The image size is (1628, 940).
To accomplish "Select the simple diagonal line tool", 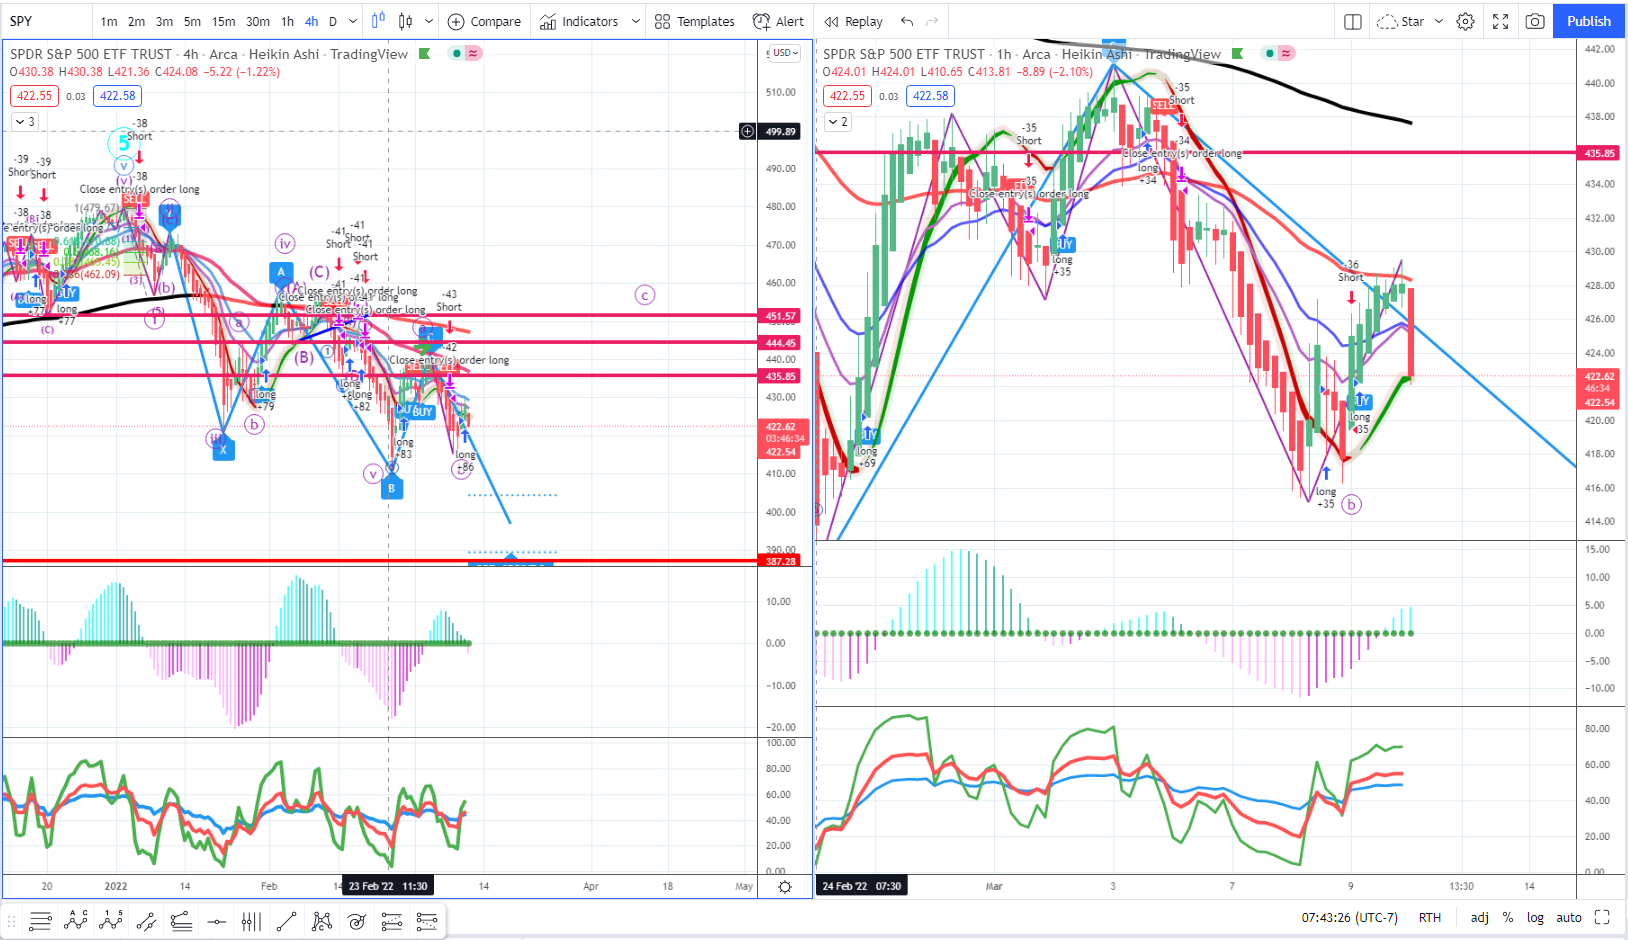I will click(x=286, y=921).
